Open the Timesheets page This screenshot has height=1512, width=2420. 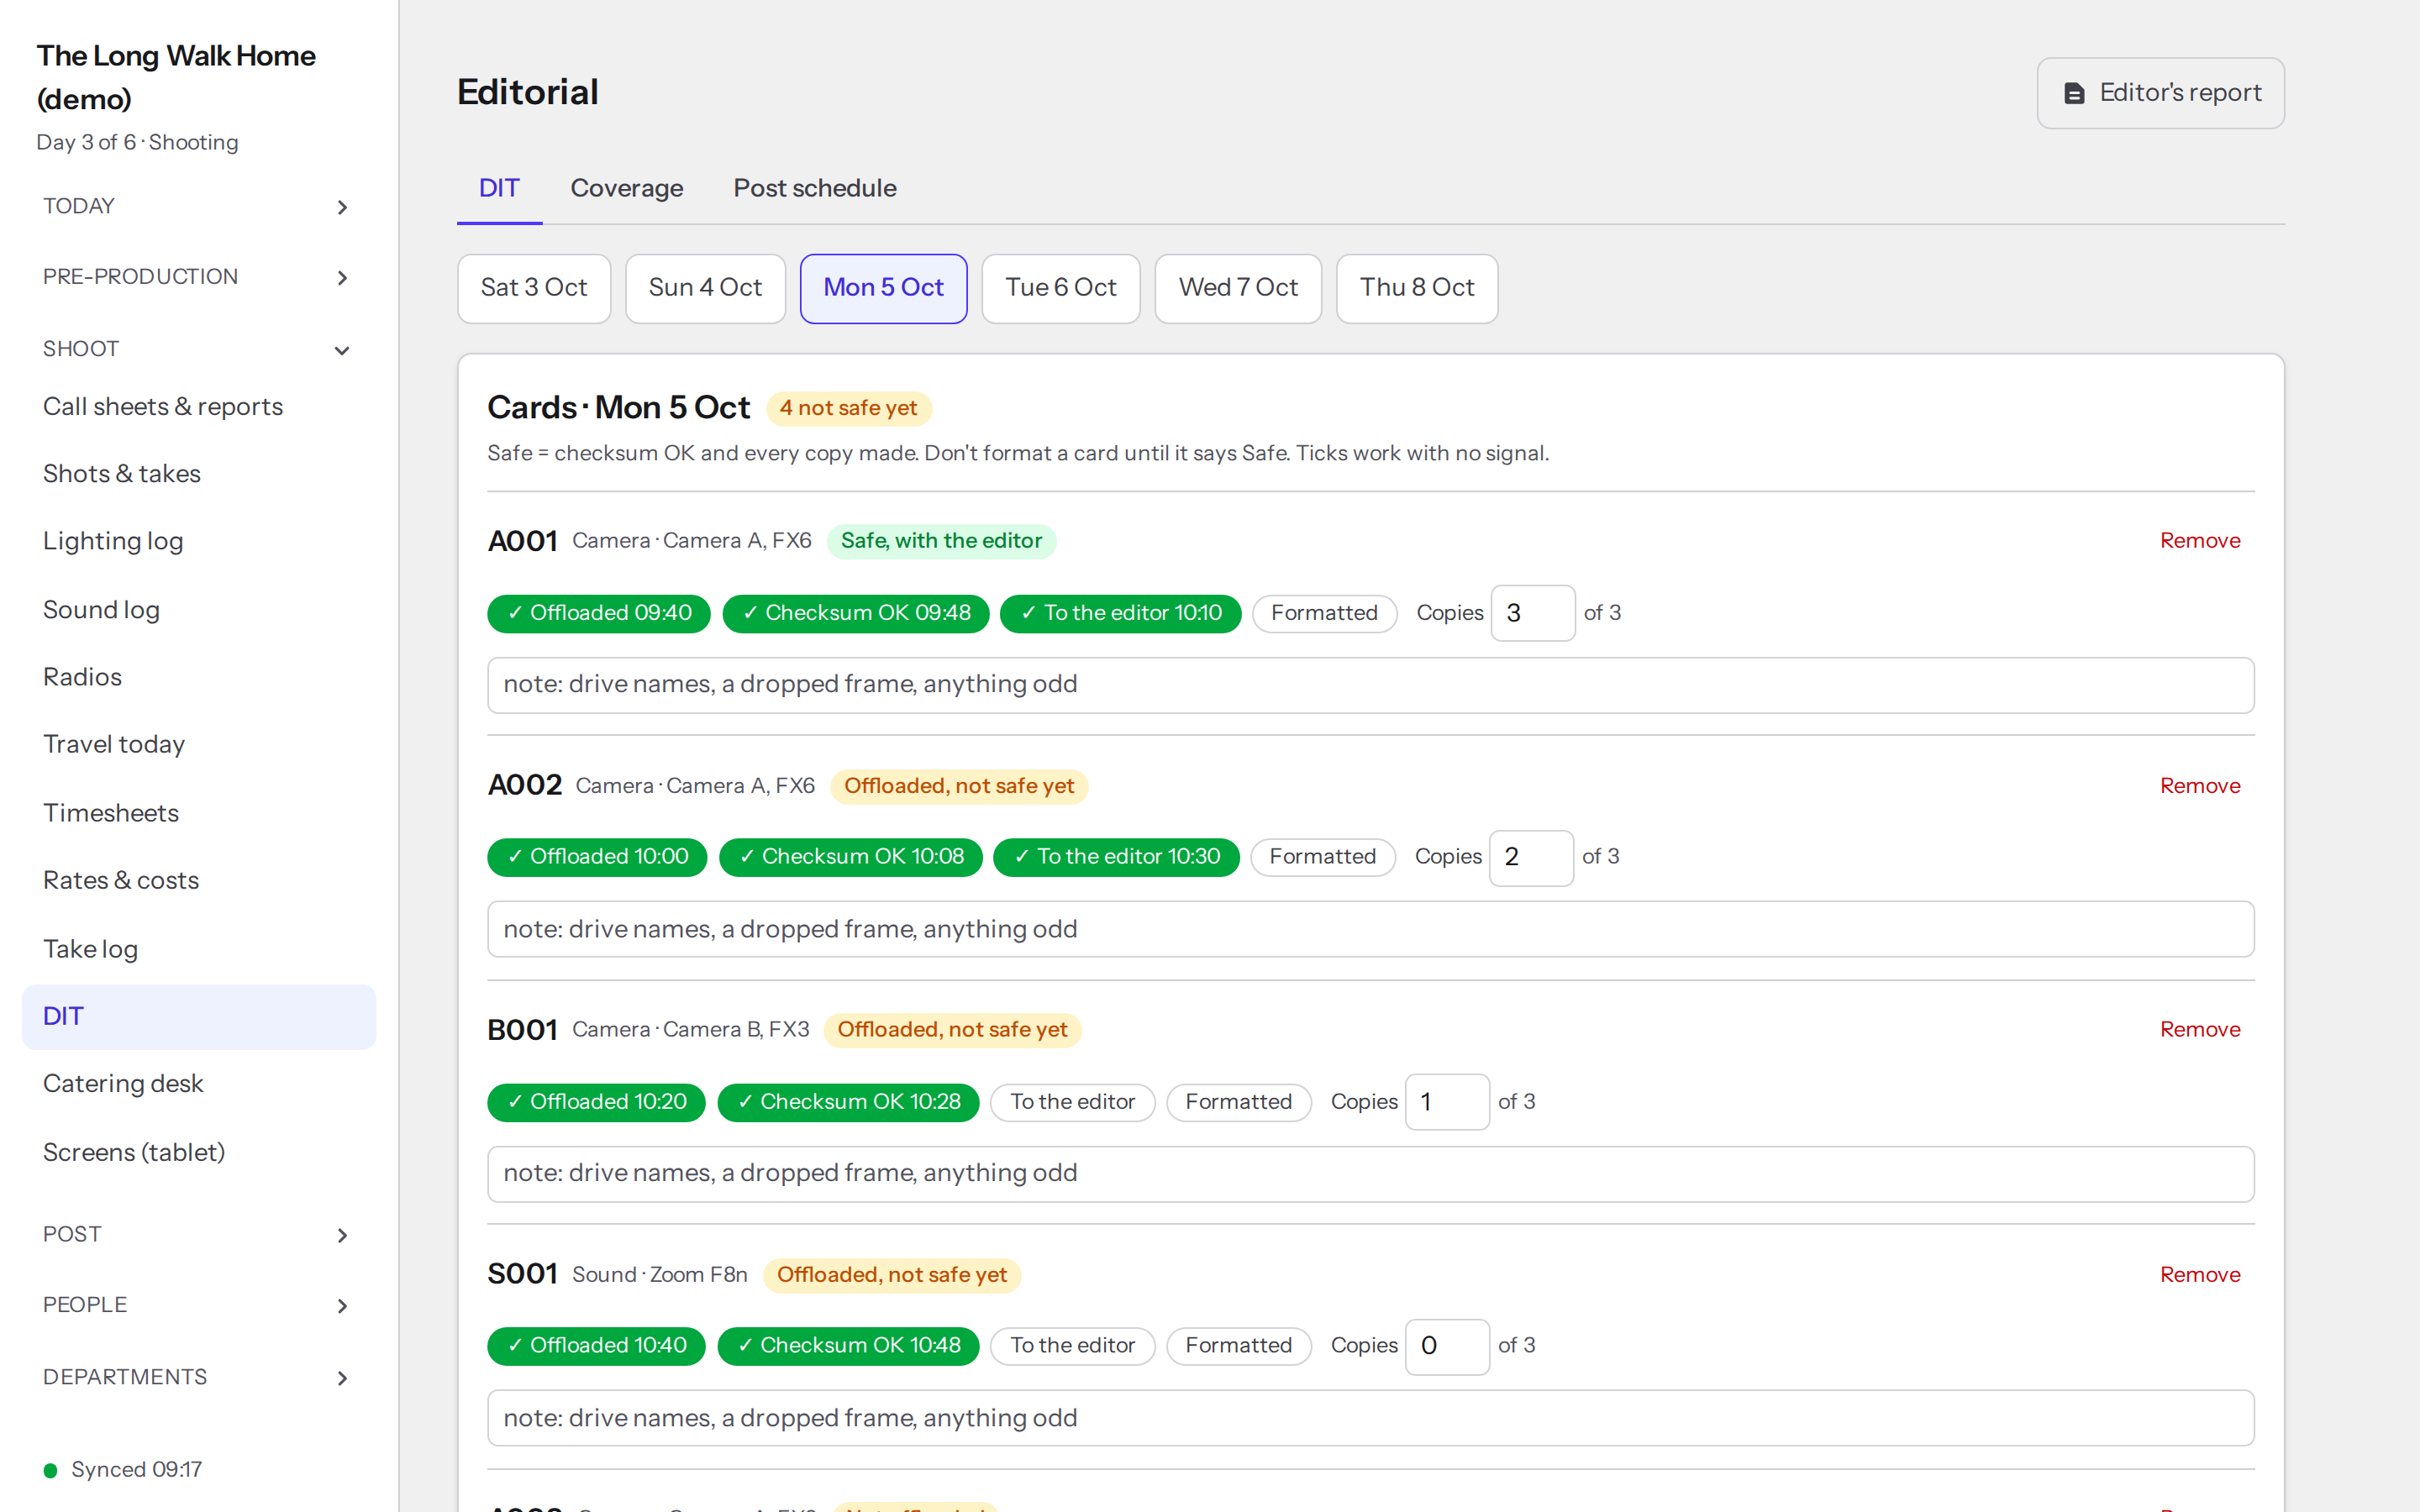click(198, 813)
